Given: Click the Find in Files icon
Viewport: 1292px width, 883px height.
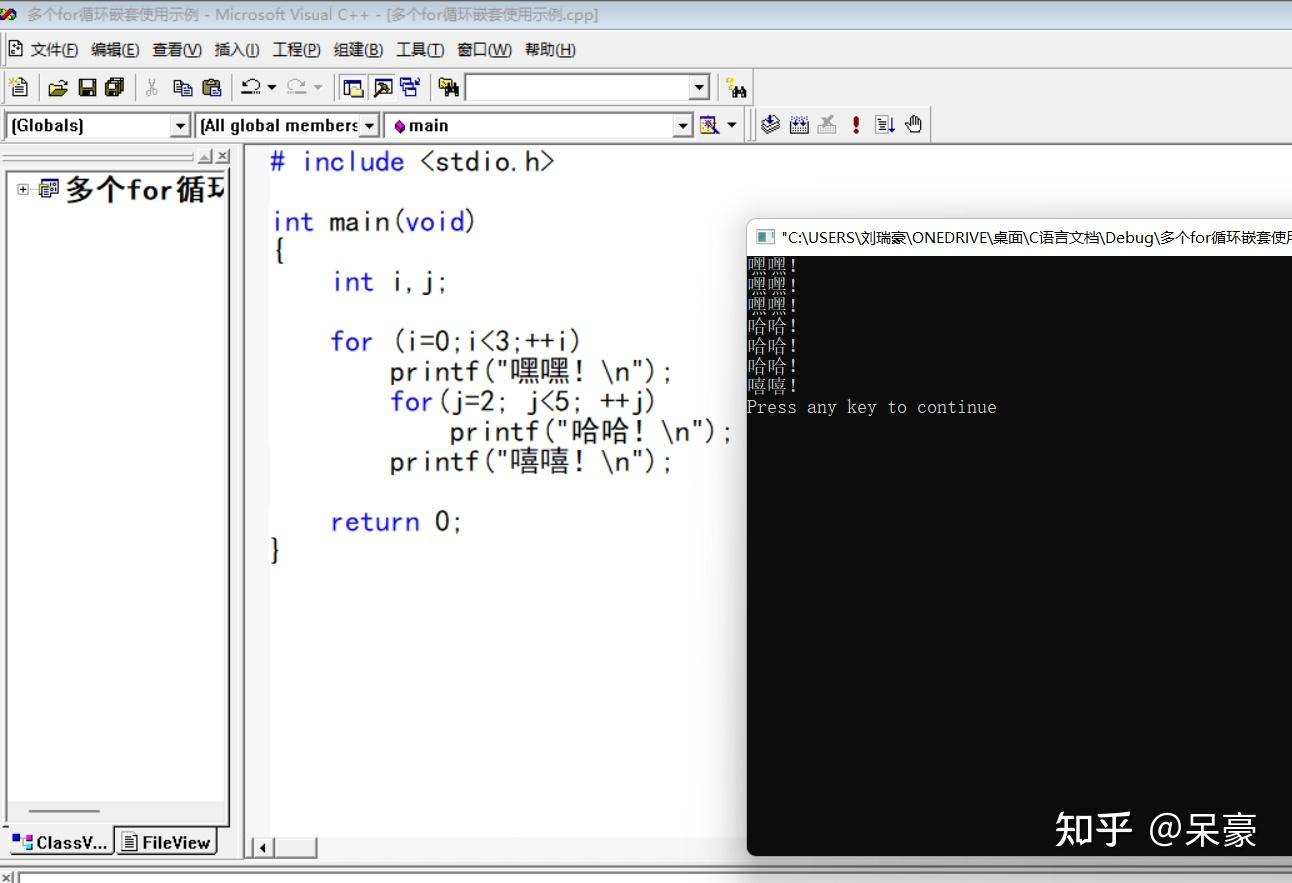Looking at the screenshot, I should 449,88.
